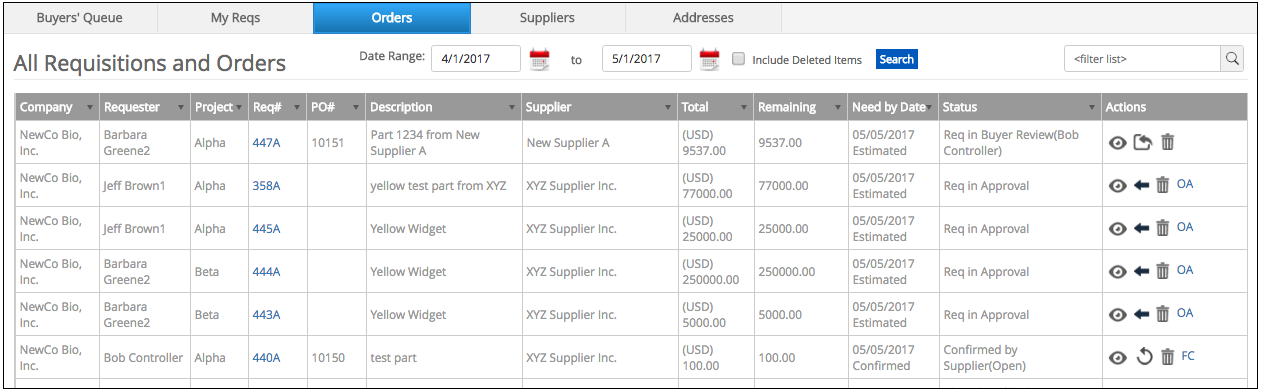Open requisition link 445A
Viewport: 1261px width, 391px height.
[266, 229]
